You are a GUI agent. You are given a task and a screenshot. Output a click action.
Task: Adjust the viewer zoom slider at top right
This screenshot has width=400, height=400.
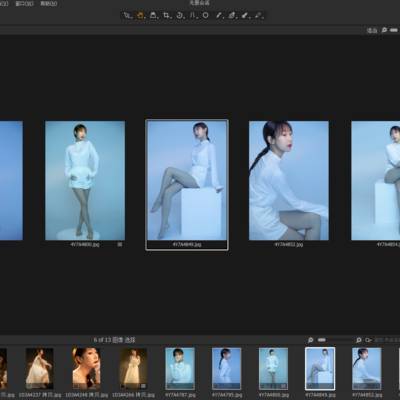click(394, 30)
